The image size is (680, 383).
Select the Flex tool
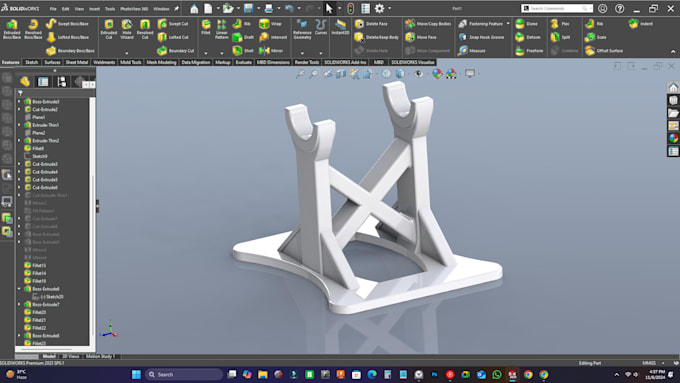[x=560, y=23]
